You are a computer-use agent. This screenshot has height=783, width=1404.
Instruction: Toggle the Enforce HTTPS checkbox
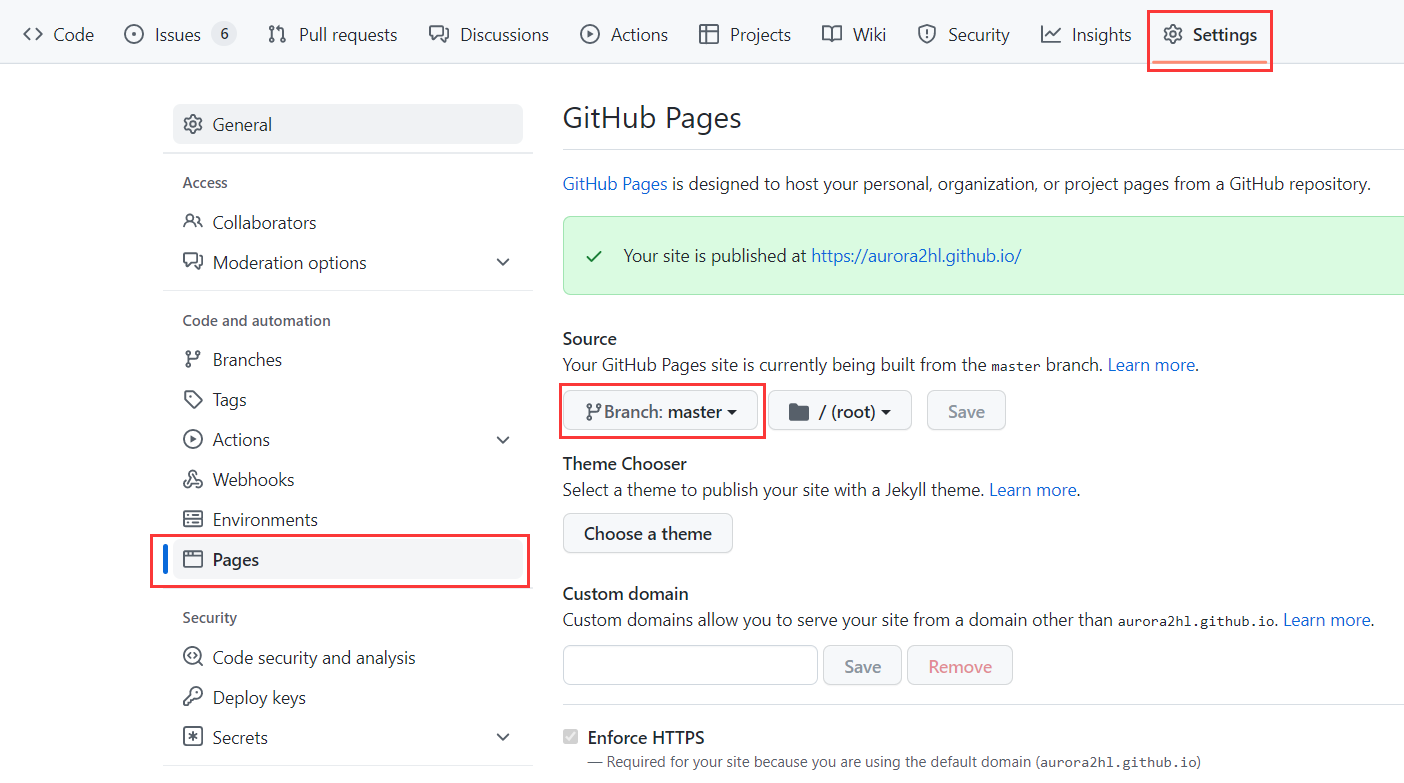(571, 738)
